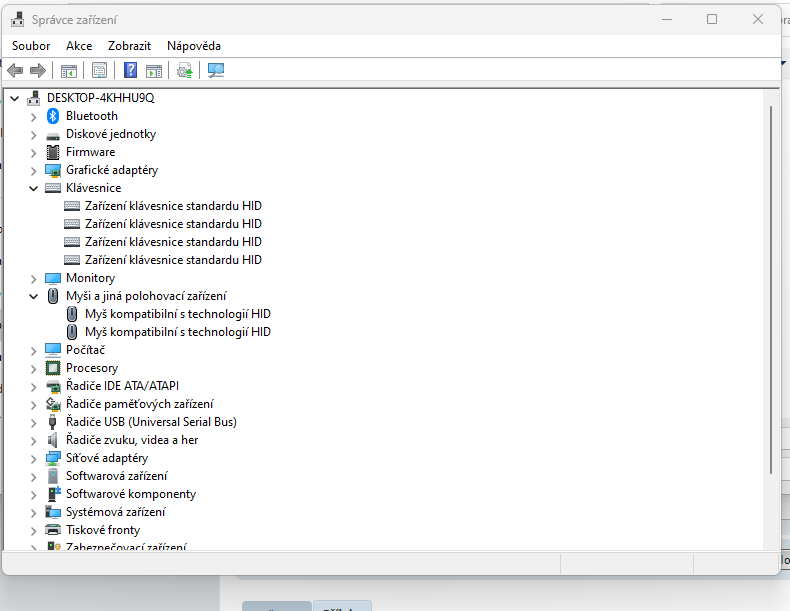
Task: Collapse the Klávesnice category
Action: (x=33, y=188)
